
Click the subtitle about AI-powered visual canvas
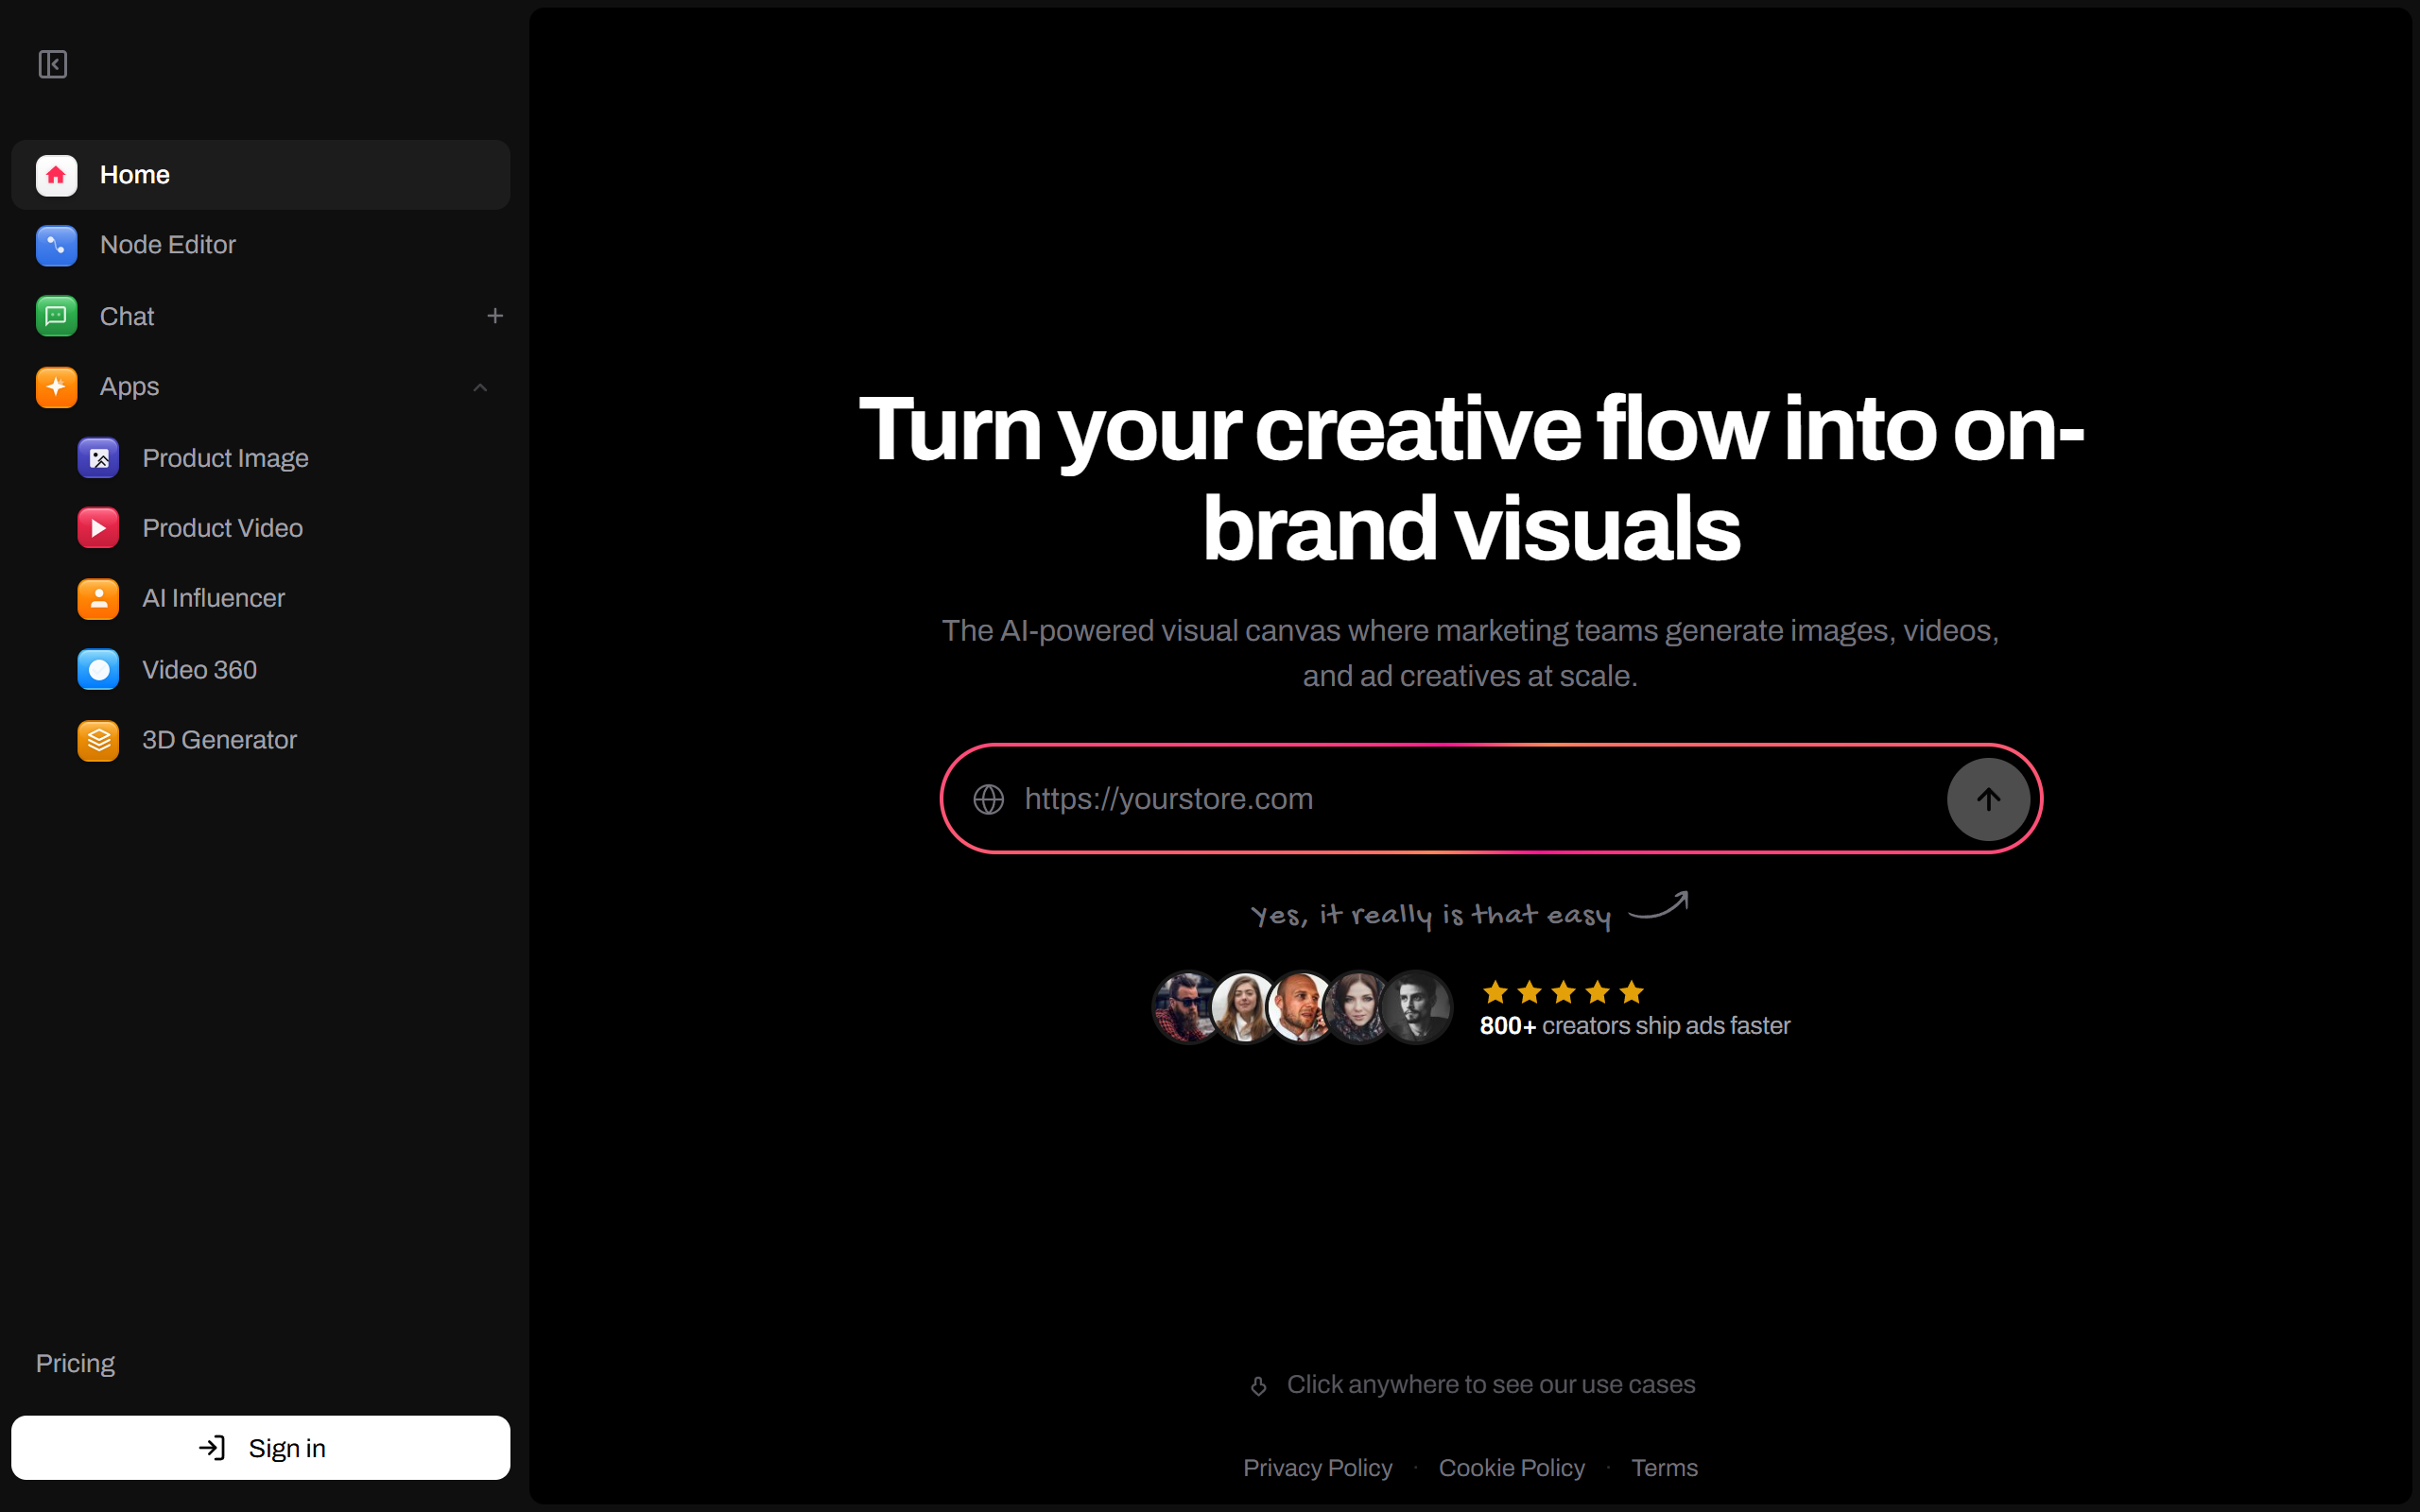1470,653
